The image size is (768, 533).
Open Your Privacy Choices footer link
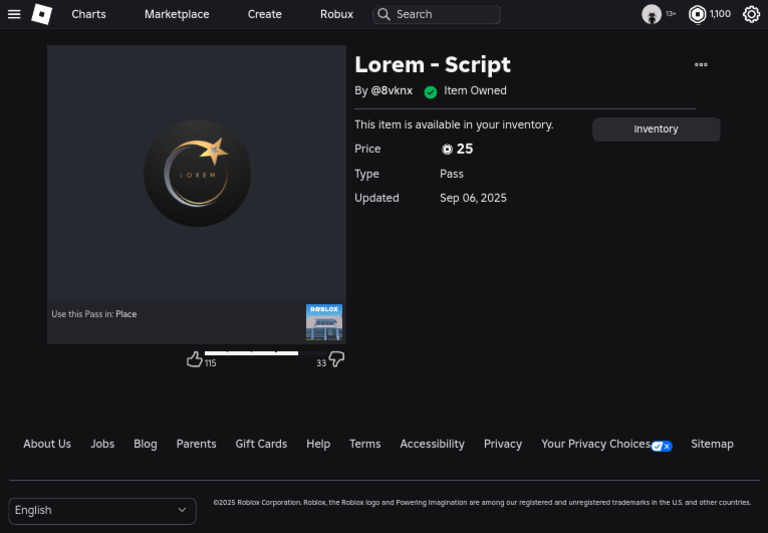[x=596, y=444]
